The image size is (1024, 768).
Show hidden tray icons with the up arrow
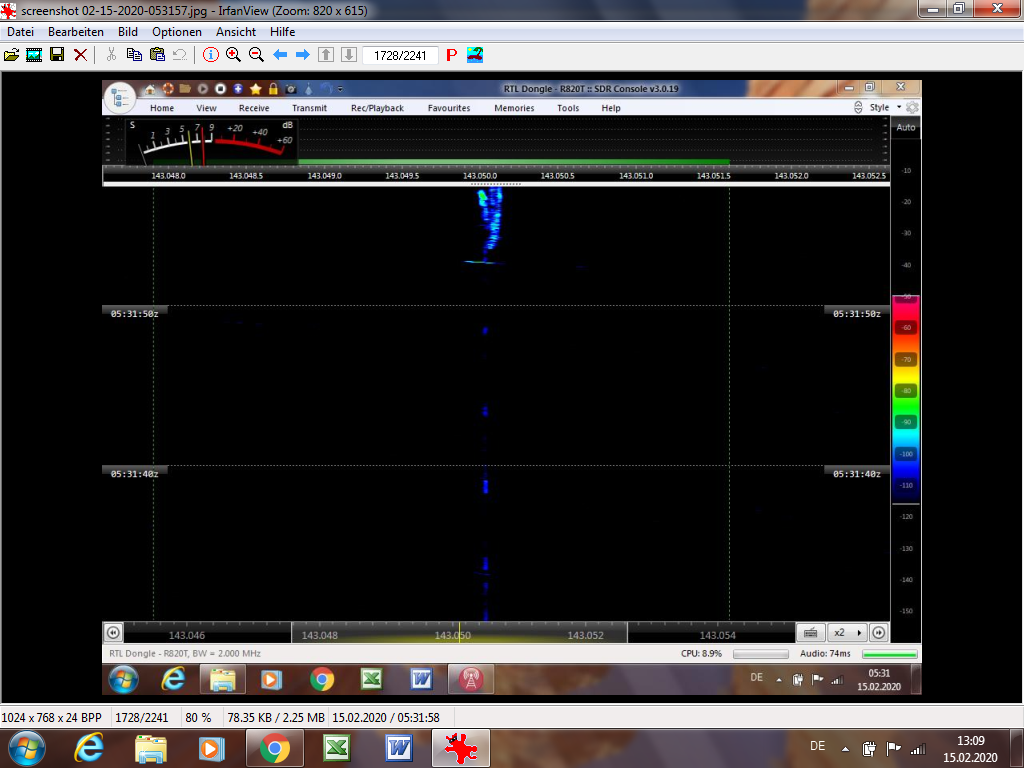(845, 748)
